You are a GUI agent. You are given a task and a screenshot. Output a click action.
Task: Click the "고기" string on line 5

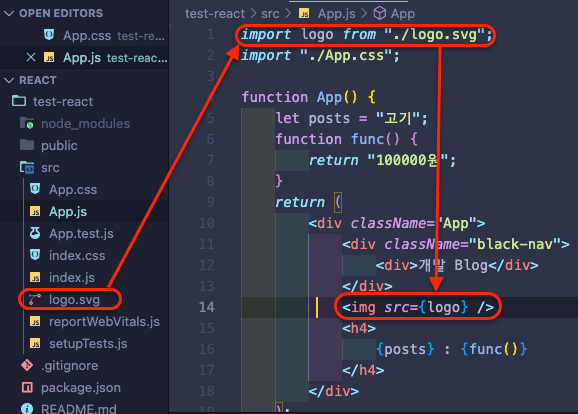coord(398,118)
